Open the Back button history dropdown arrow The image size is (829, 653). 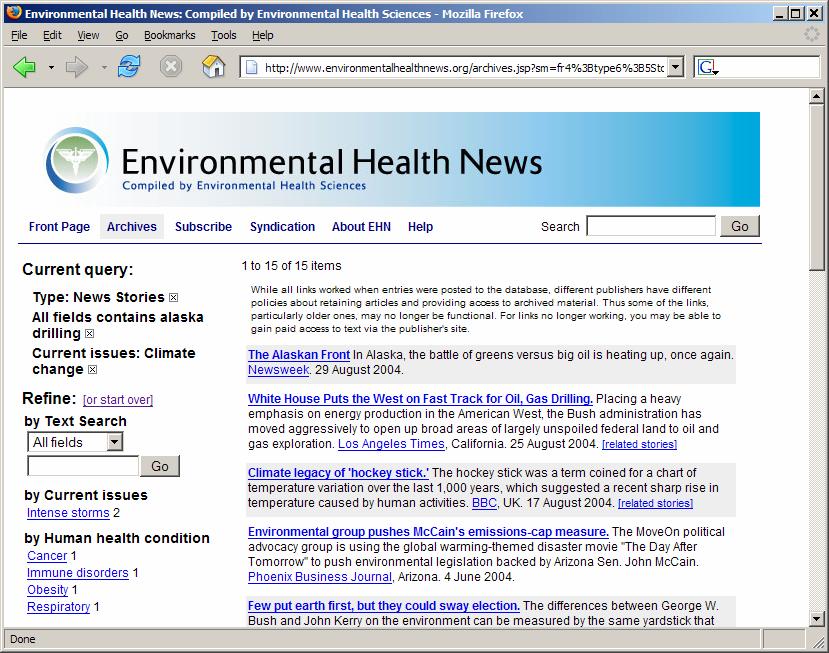[x=51, y=68]
